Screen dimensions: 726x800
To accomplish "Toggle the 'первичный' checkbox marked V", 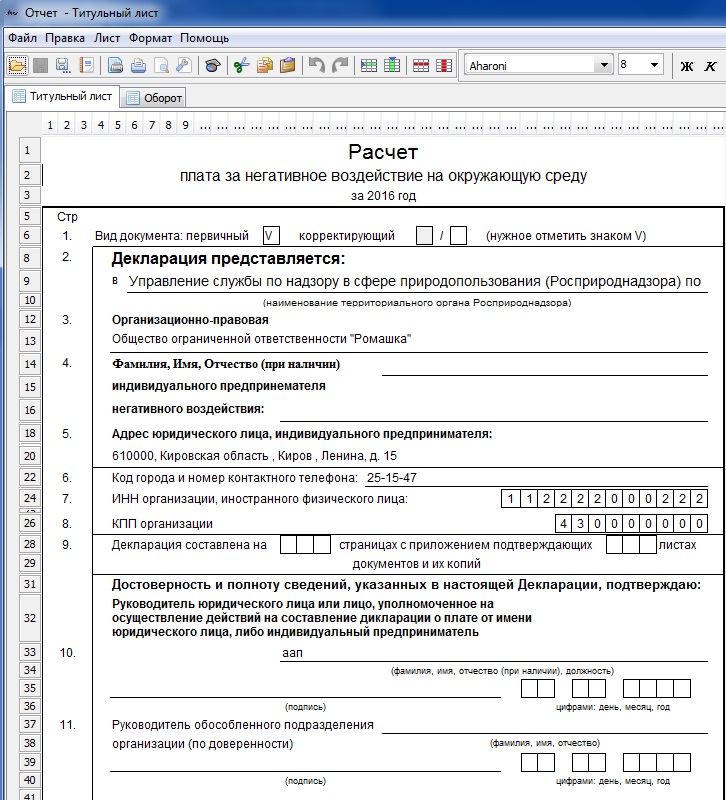I will tap(270, 236).
